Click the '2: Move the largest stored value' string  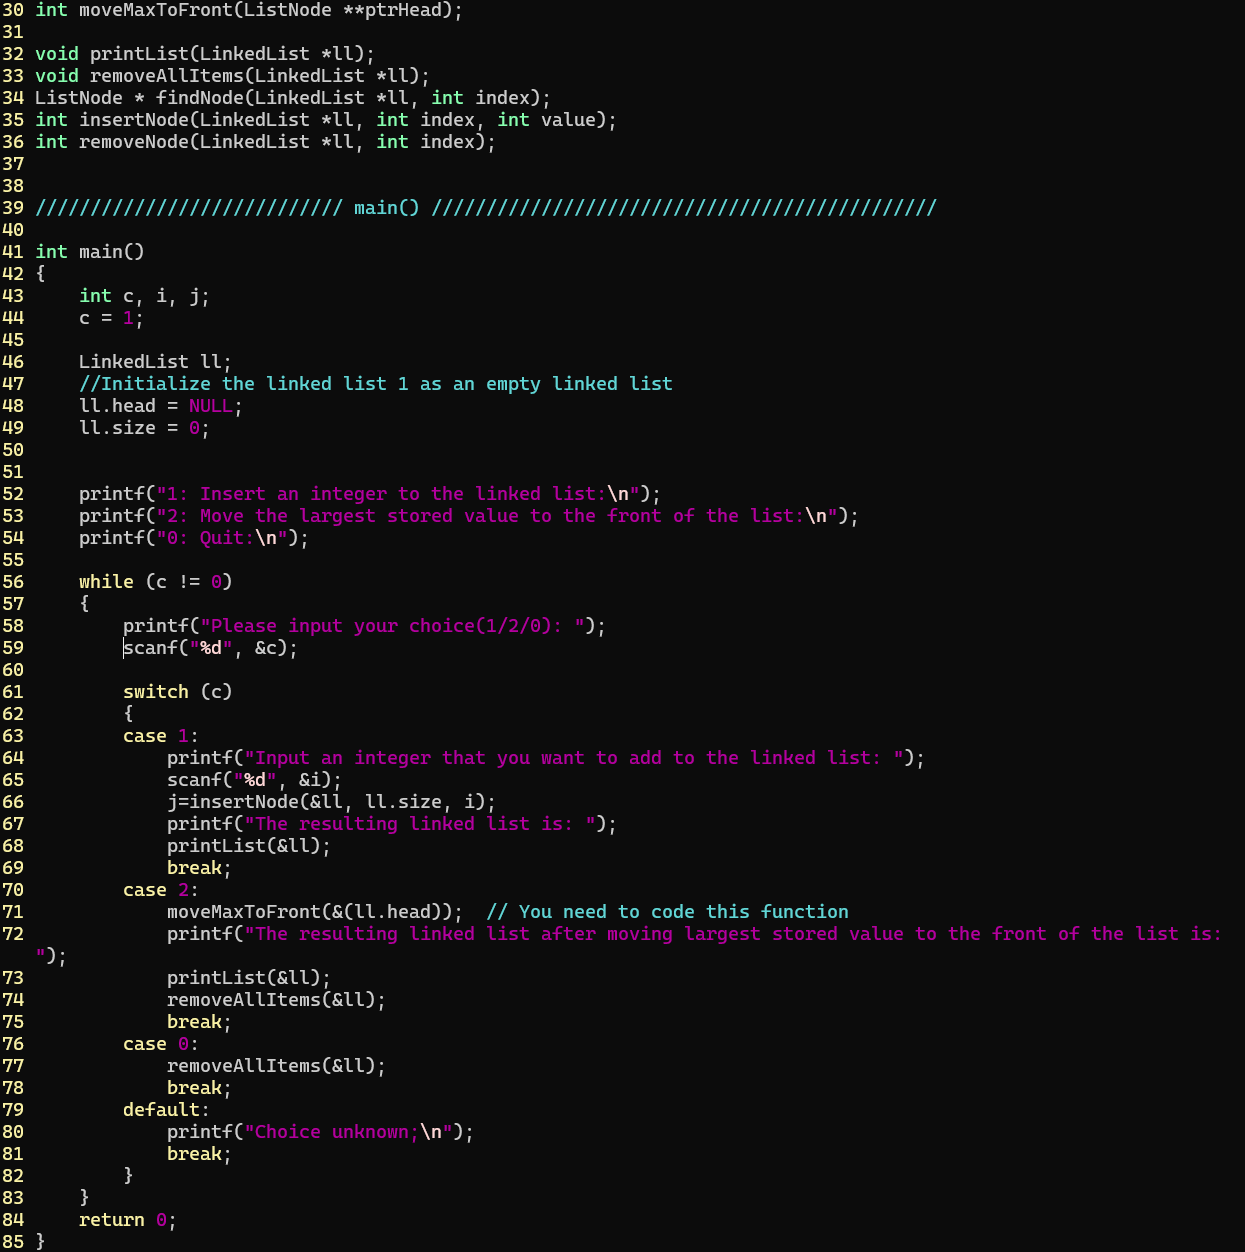[x=497, y=516]
